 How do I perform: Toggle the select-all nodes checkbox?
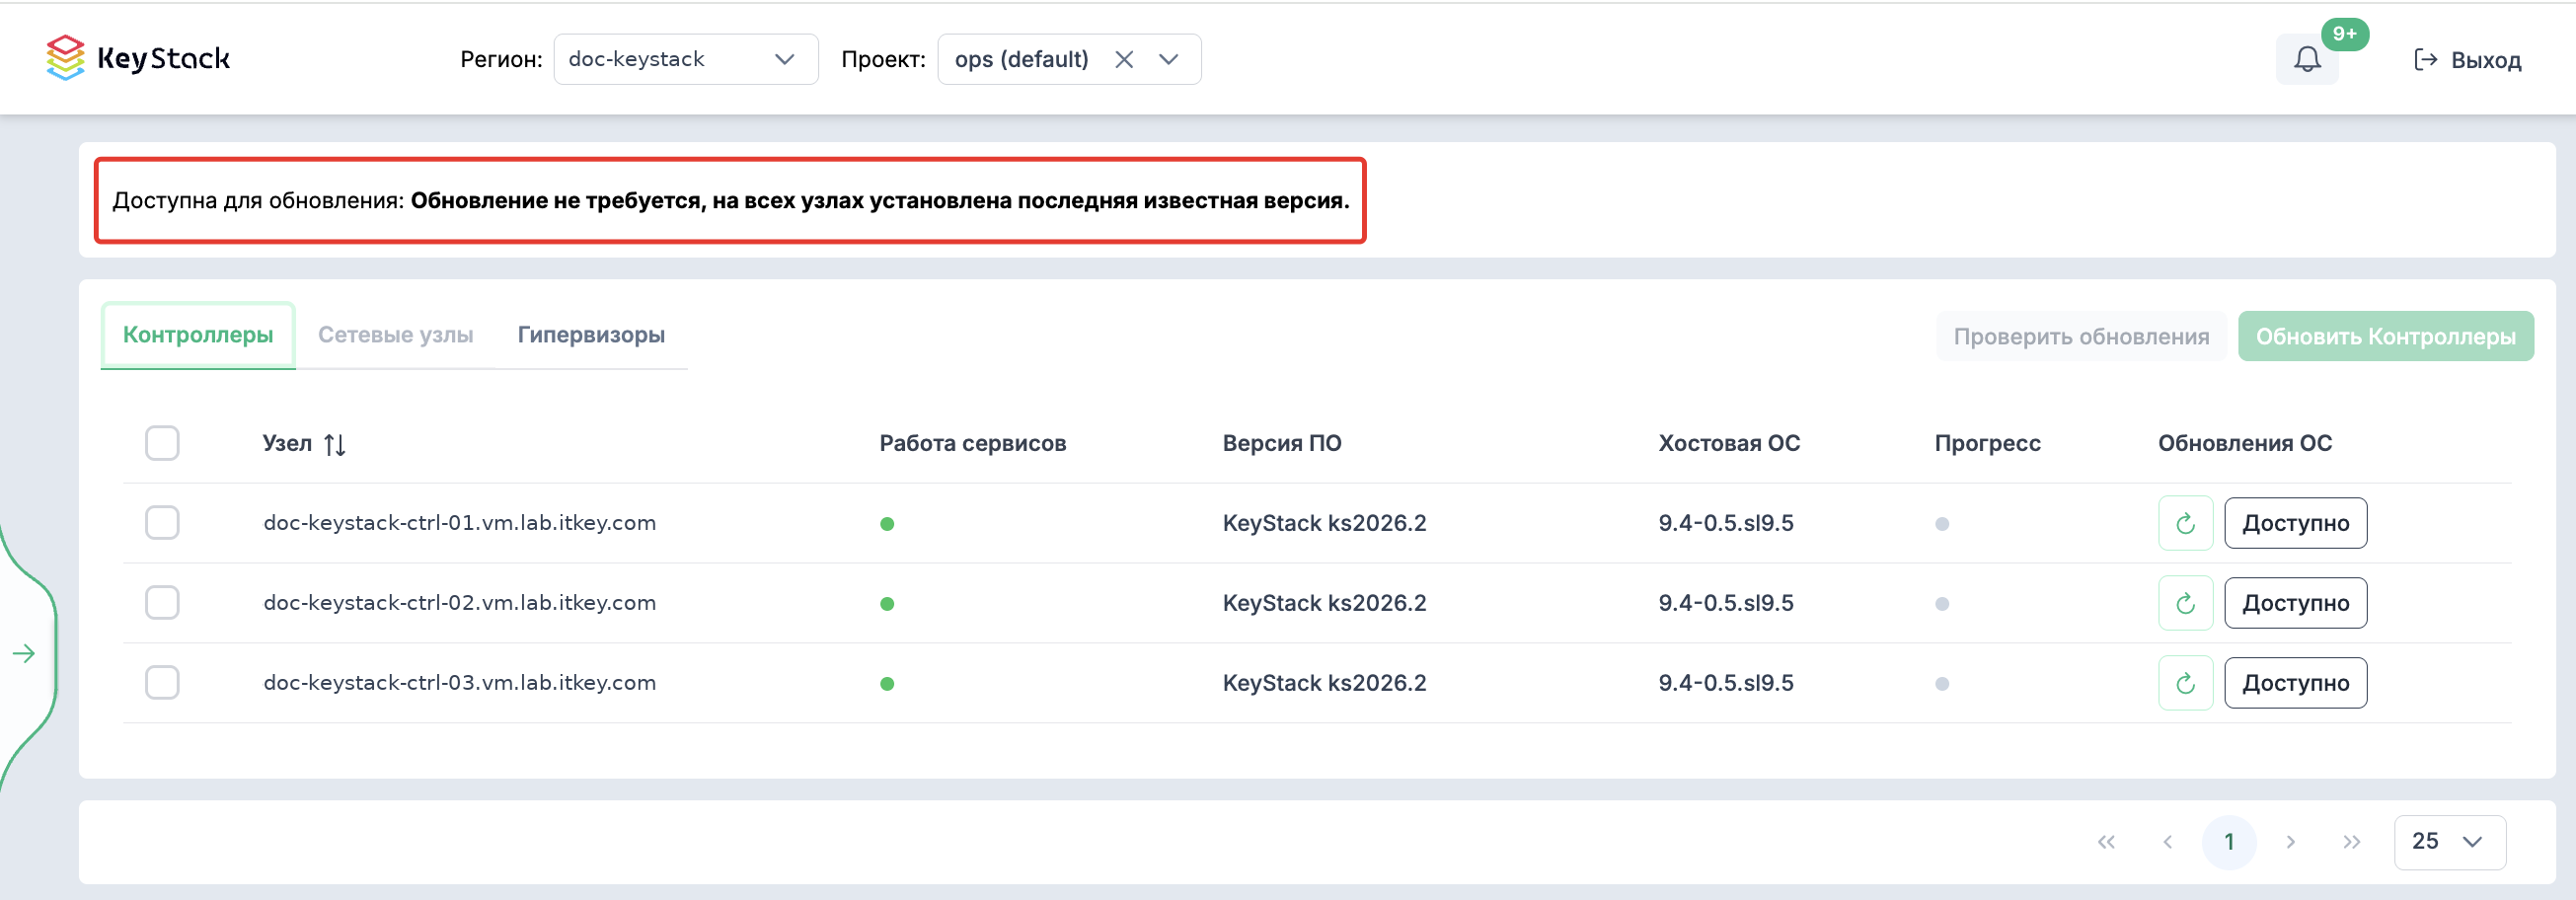162,443
